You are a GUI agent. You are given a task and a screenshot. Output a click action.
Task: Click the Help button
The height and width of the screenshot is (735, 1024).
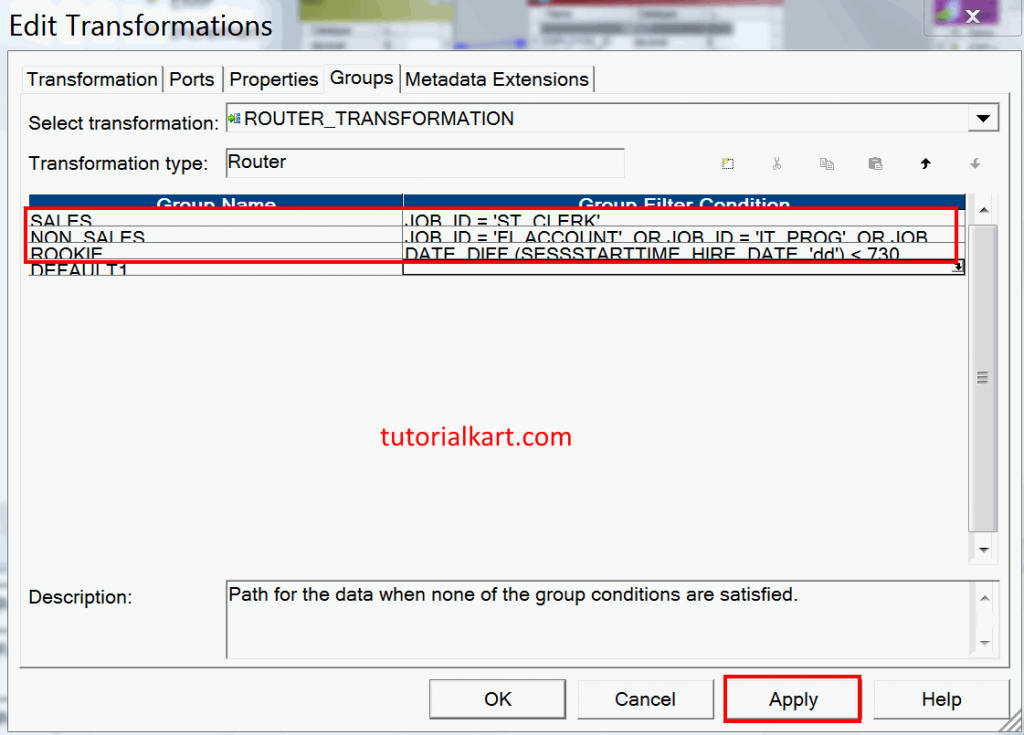940,699
